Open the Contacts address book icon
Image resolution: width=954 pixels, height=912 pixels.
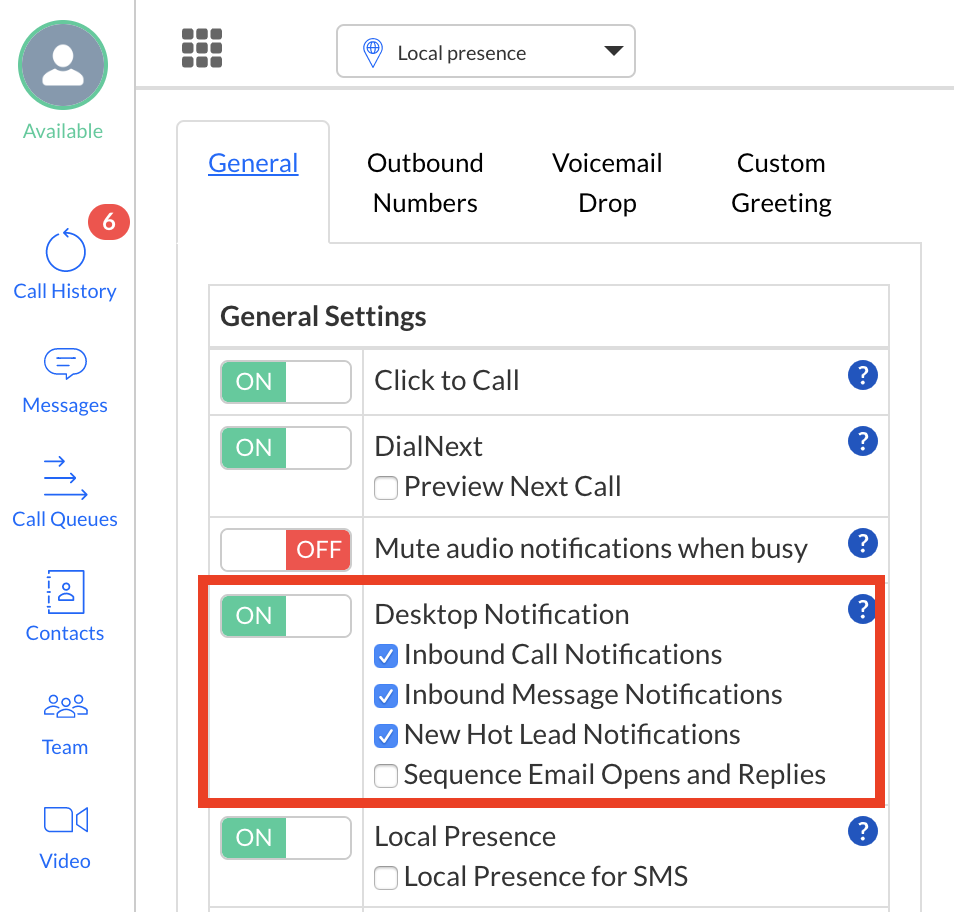pos(65,592)
